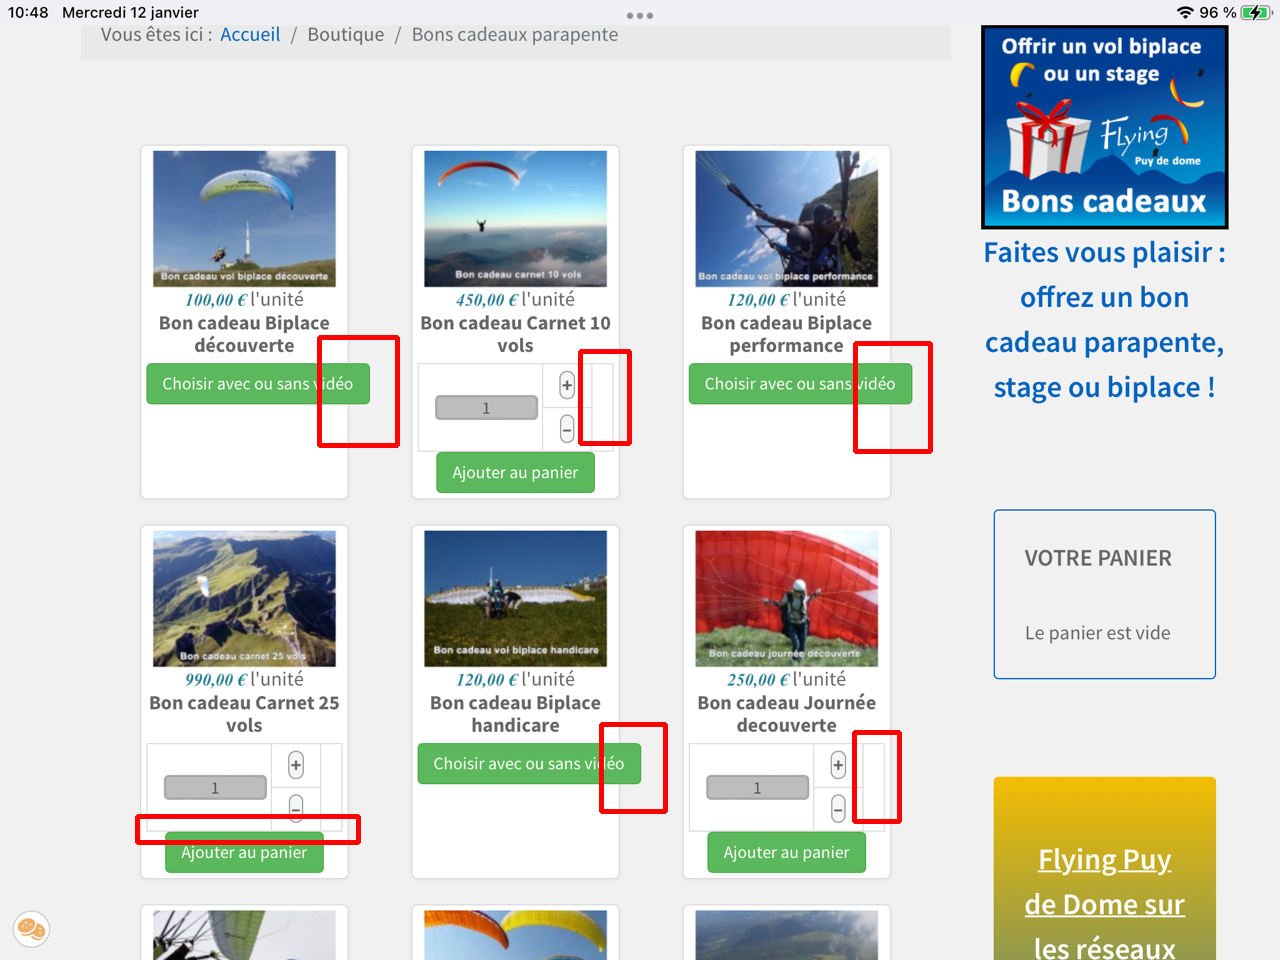Add Carnet 25 vols to cart
The width and height of the screenshot is (1280, 960).
[244, 852]
